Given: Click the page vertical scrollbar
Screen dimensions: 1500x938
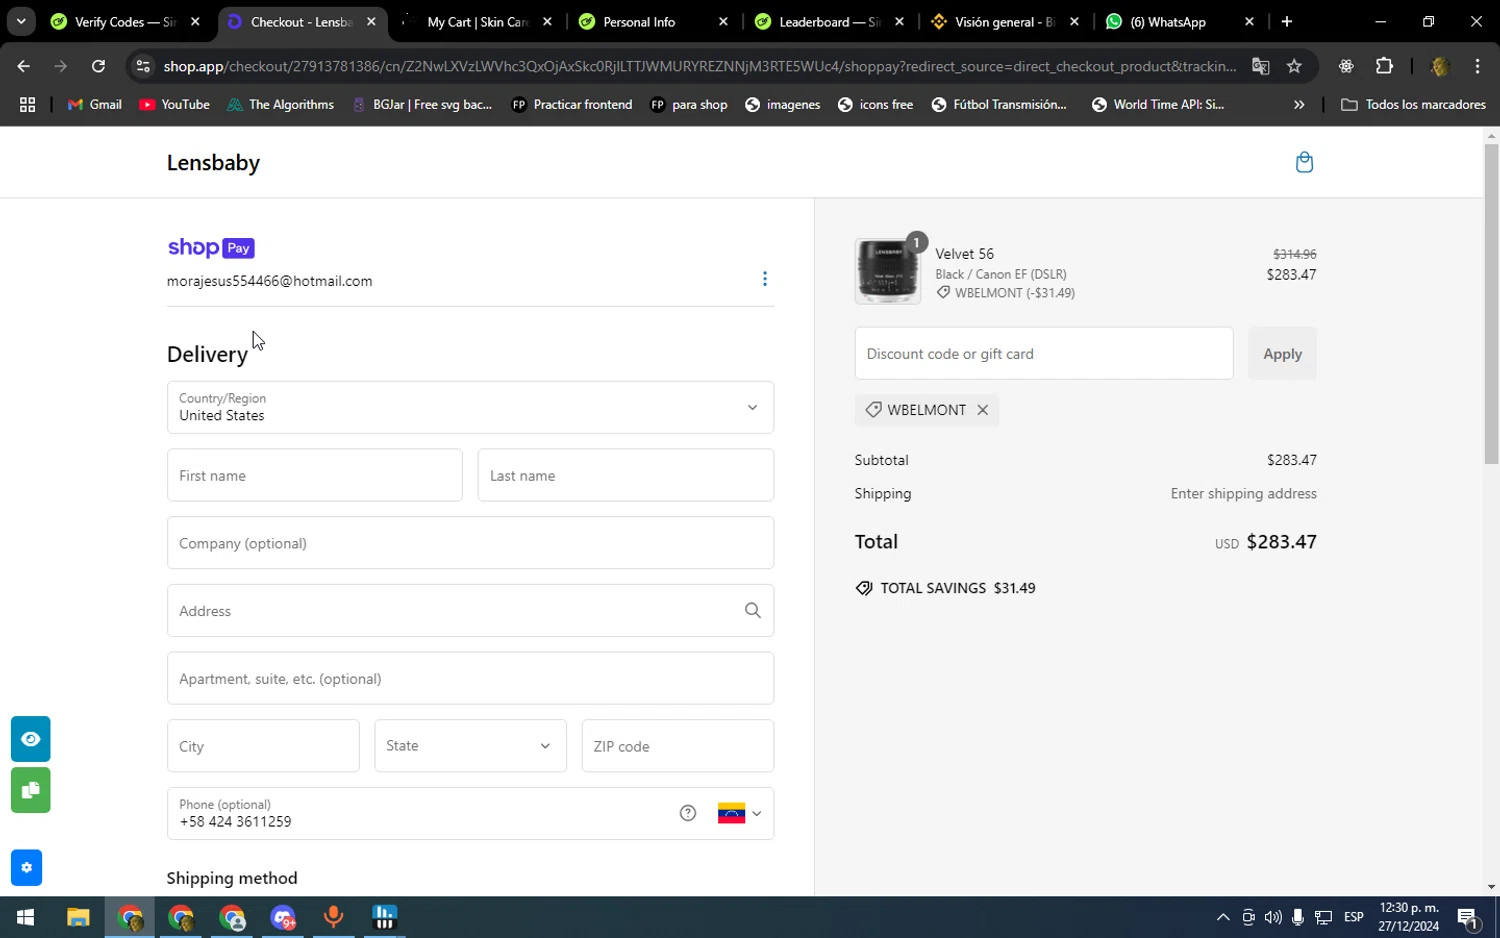Looking at the screenshot, I should [x=1491, y=304].
